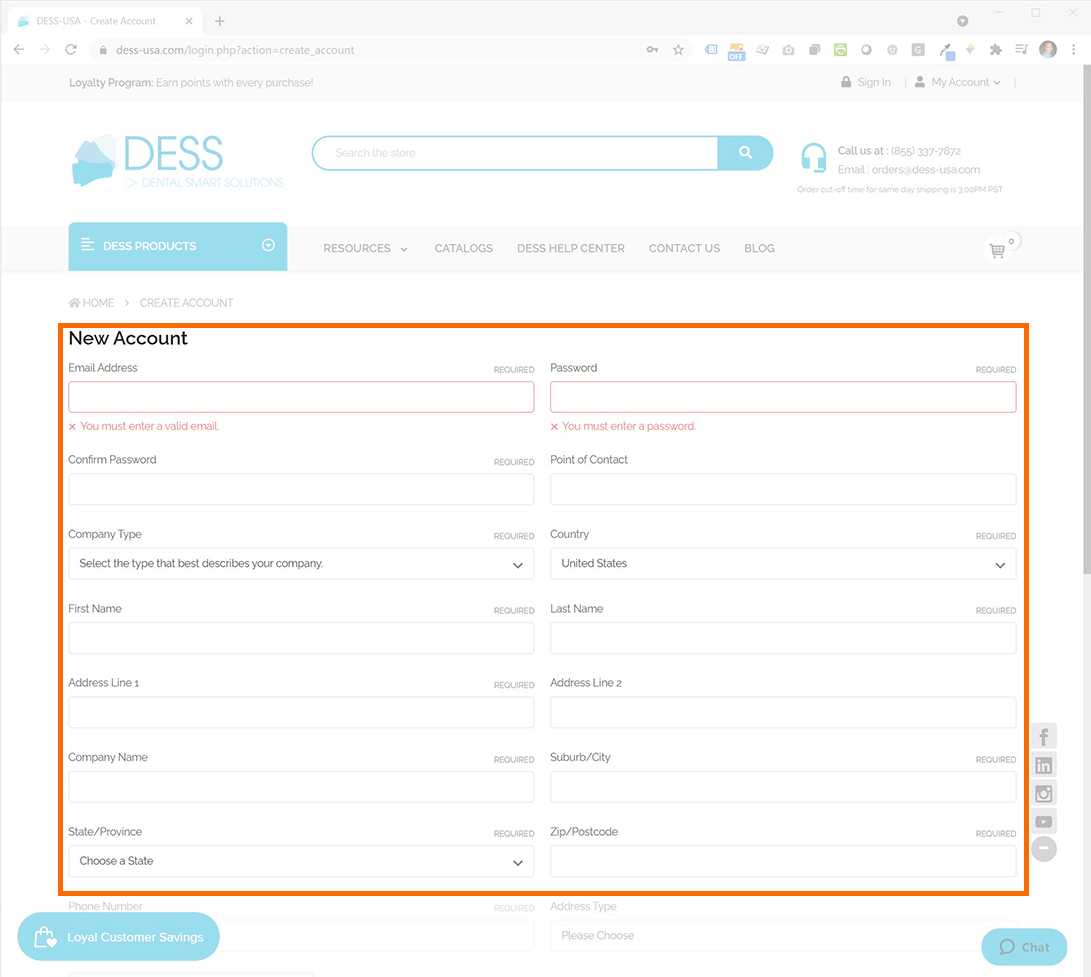1091x977 pixels.
Task: Open the blue tag extension icon
Action: pos(710,49)
